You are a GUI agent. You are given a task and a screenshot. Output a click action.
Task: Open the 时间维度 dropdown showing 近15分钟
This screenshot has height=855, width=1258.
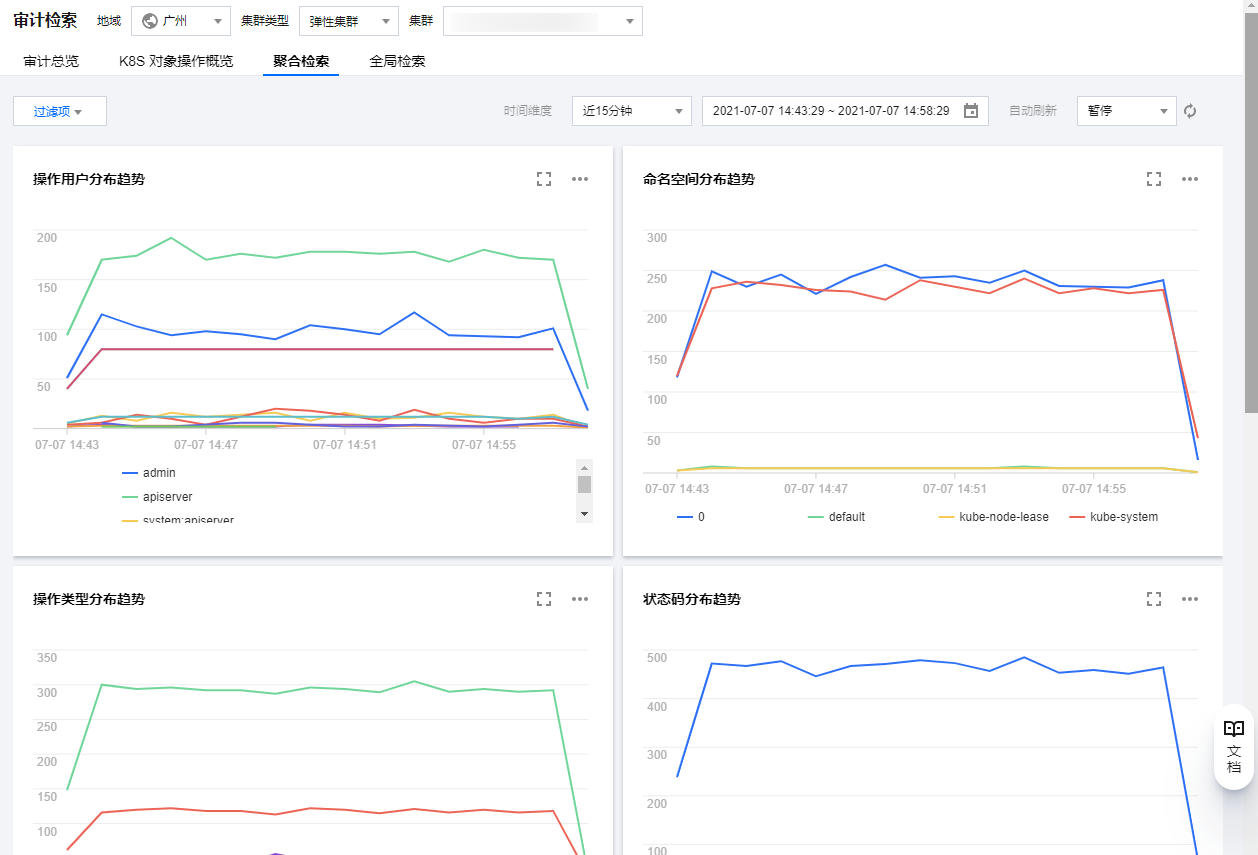(x=632, y=111)
